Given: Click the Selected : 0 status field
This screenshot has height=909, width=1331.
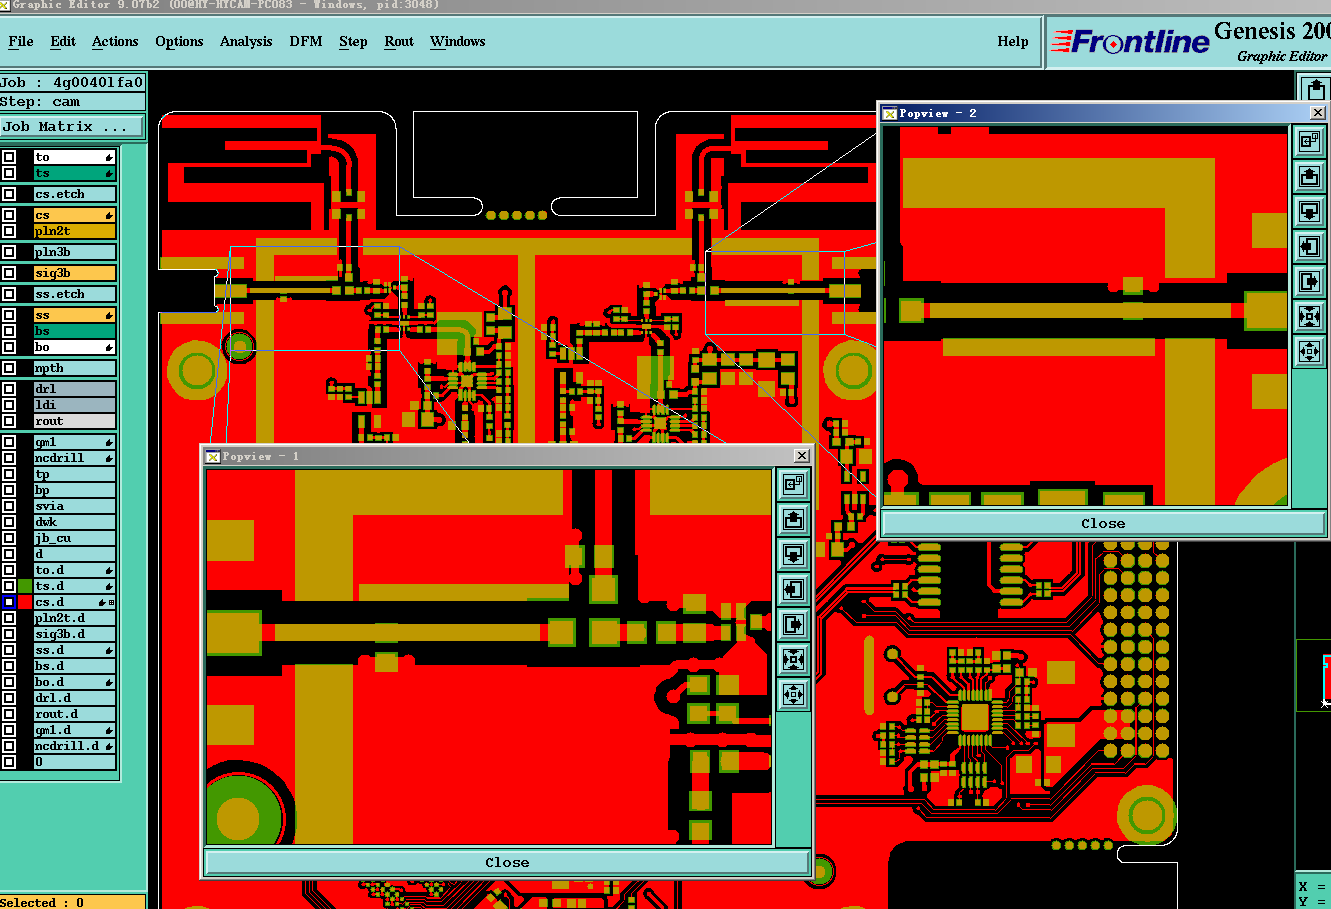Looking at the screenshot, I should pos(72,902).
